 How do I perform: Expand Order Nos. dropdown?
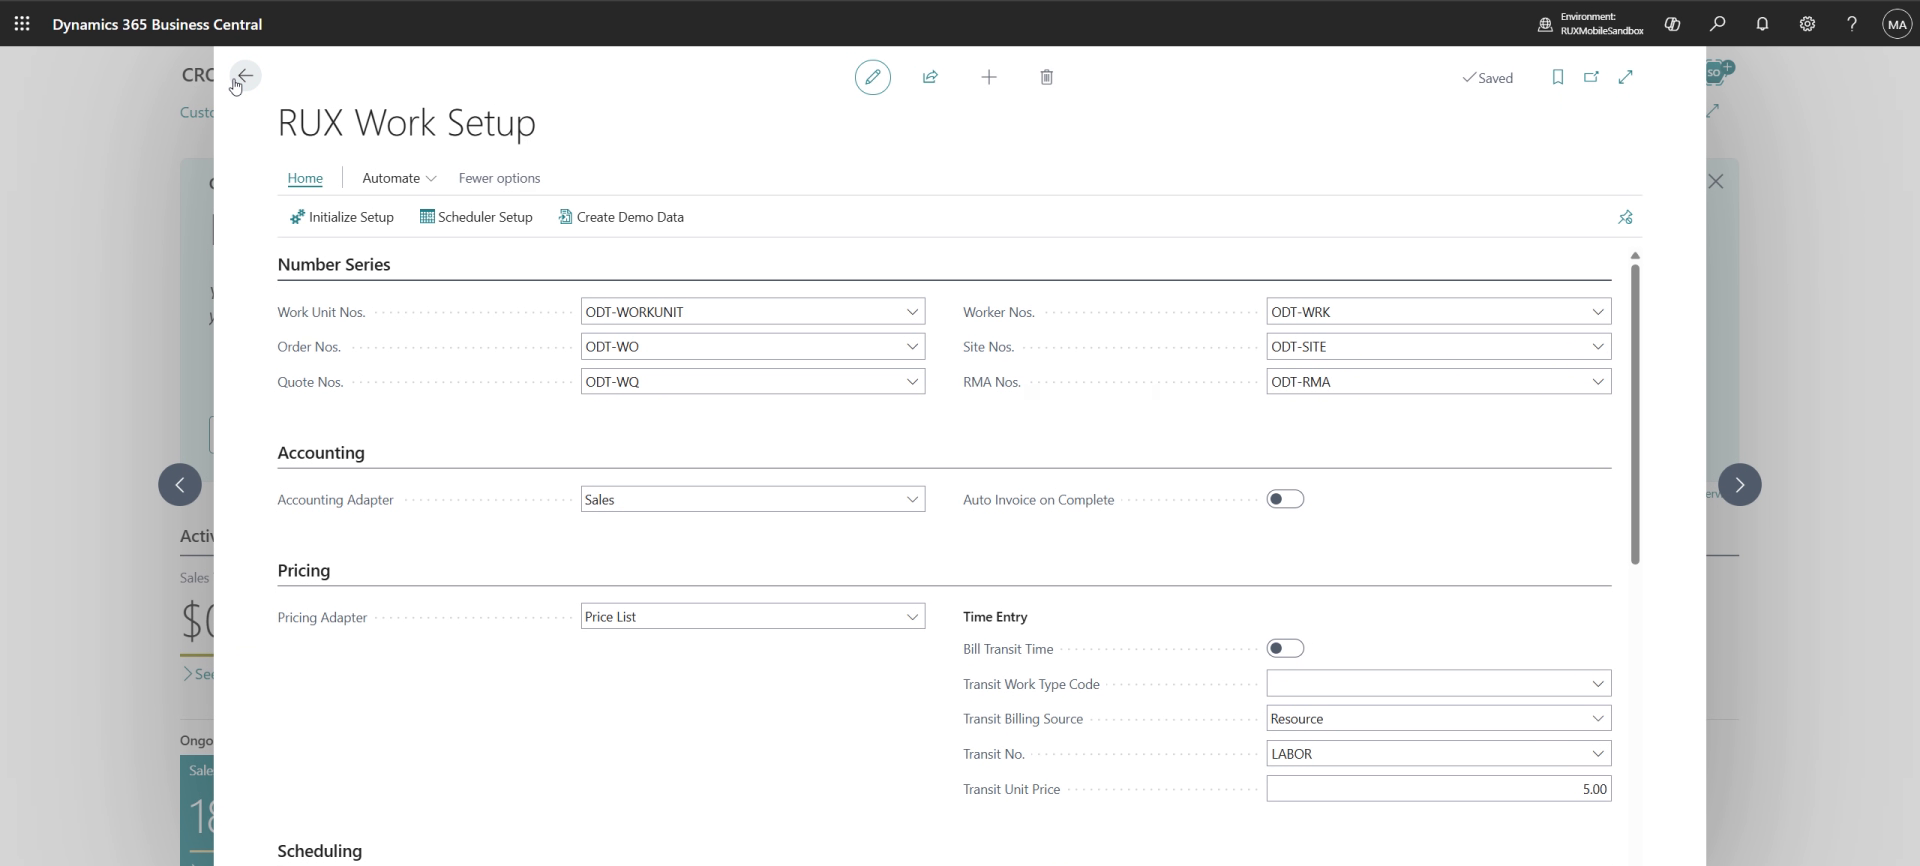pyautogui.click(x=912, y=347)
